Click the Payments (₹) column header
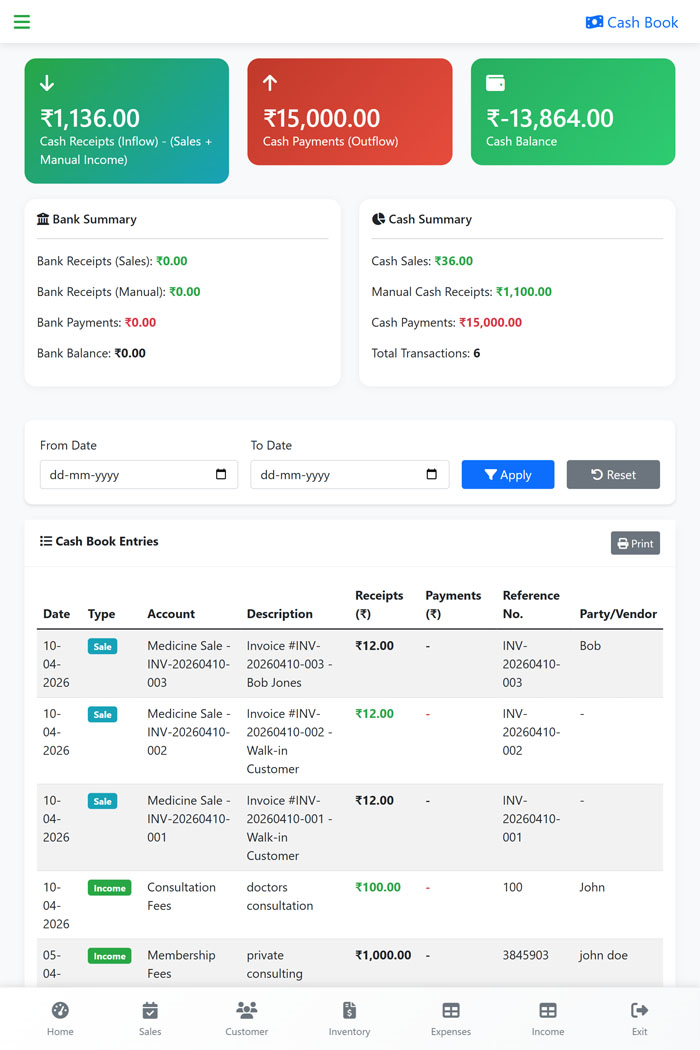The height and width of the screenshot is (1050, 700). click(x=453, y=605)
